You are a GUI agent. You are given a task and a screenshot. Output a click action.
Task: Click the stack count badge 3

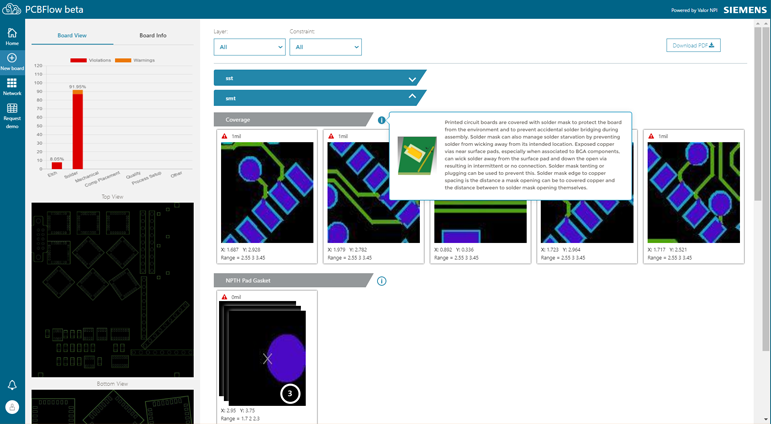pos(290,394)
